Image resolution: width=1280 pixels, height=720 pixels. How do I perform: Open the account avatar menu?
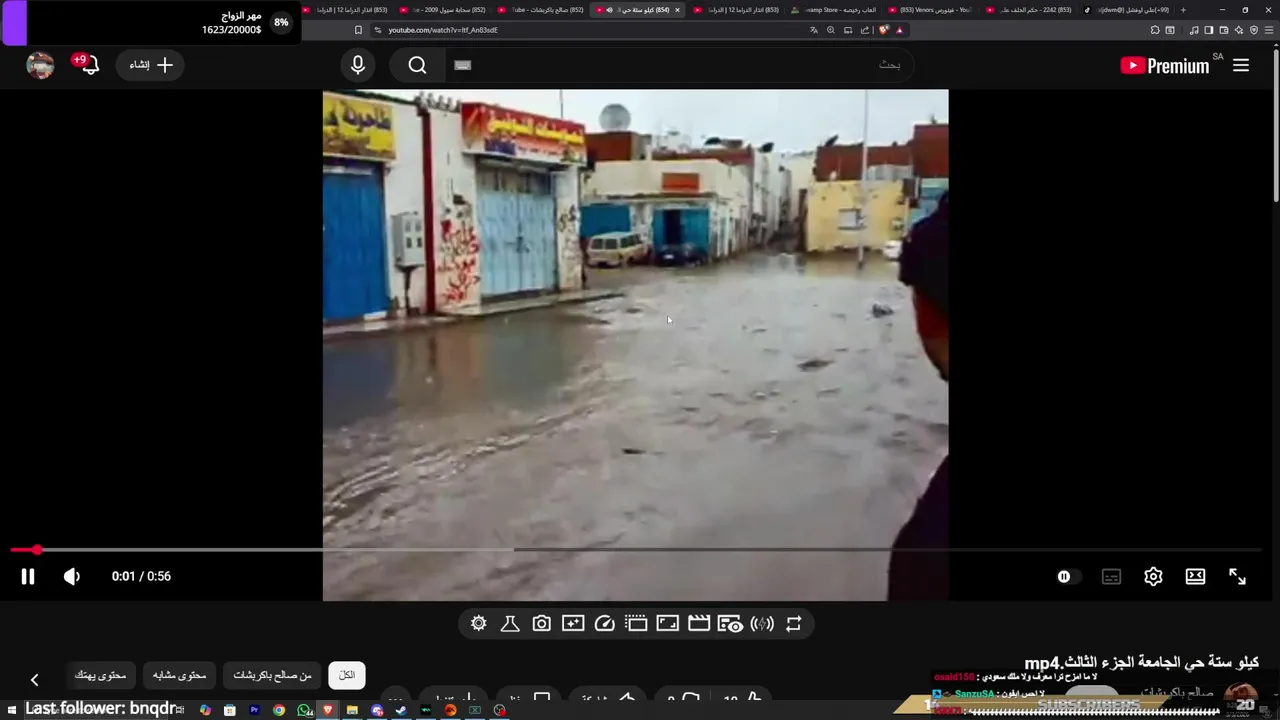[40, 65]
